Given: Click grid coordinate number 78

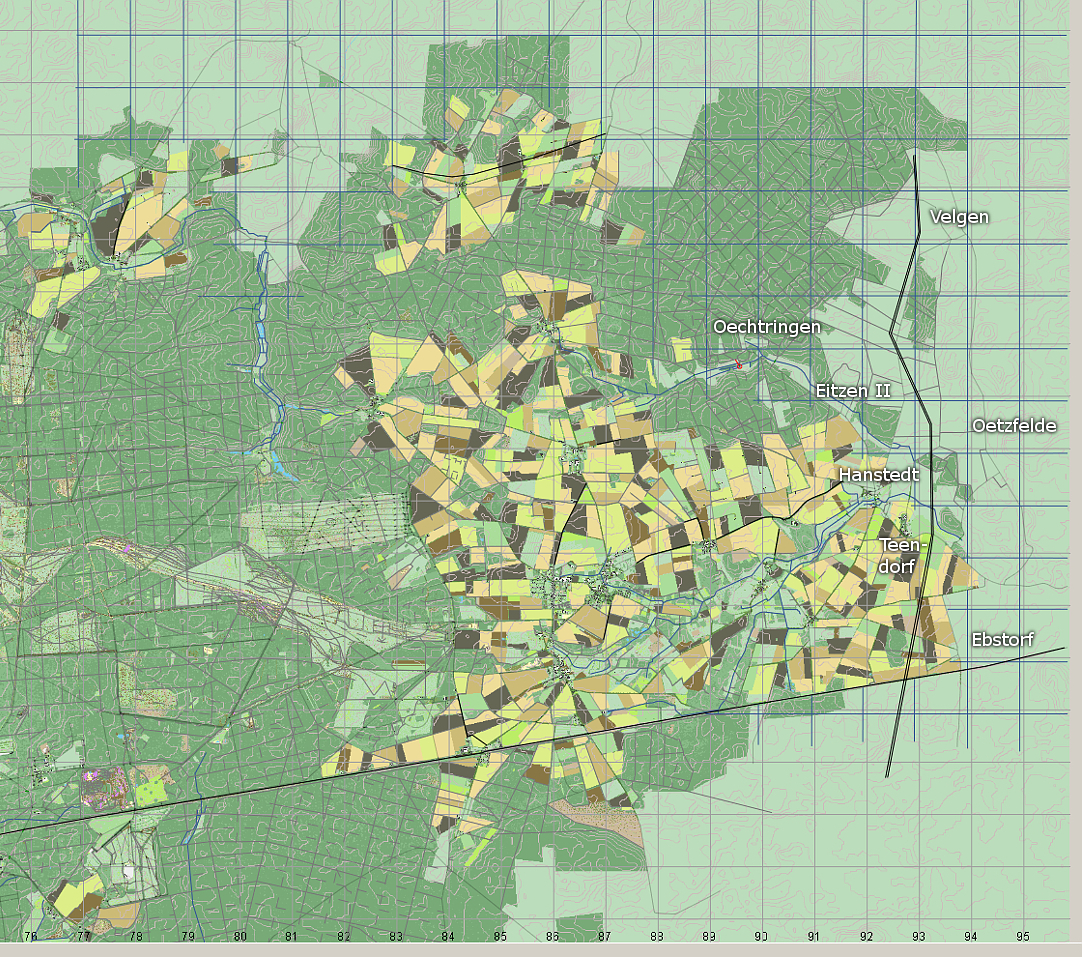Looking at the screenshot, I should point(136,937).
